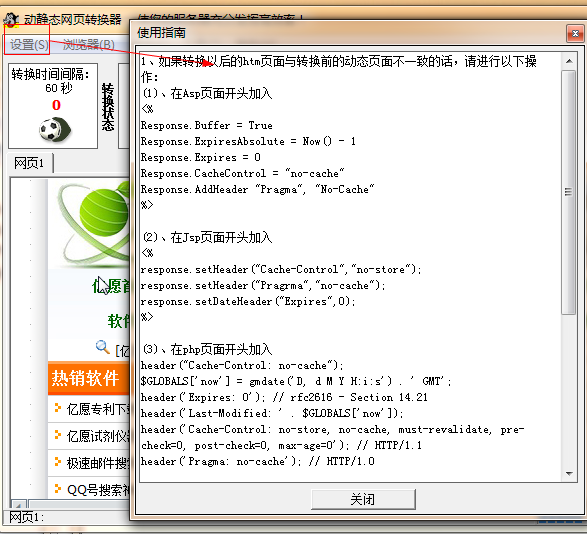
Task: Open the 设置(S) menu
Action: (29, 45)
